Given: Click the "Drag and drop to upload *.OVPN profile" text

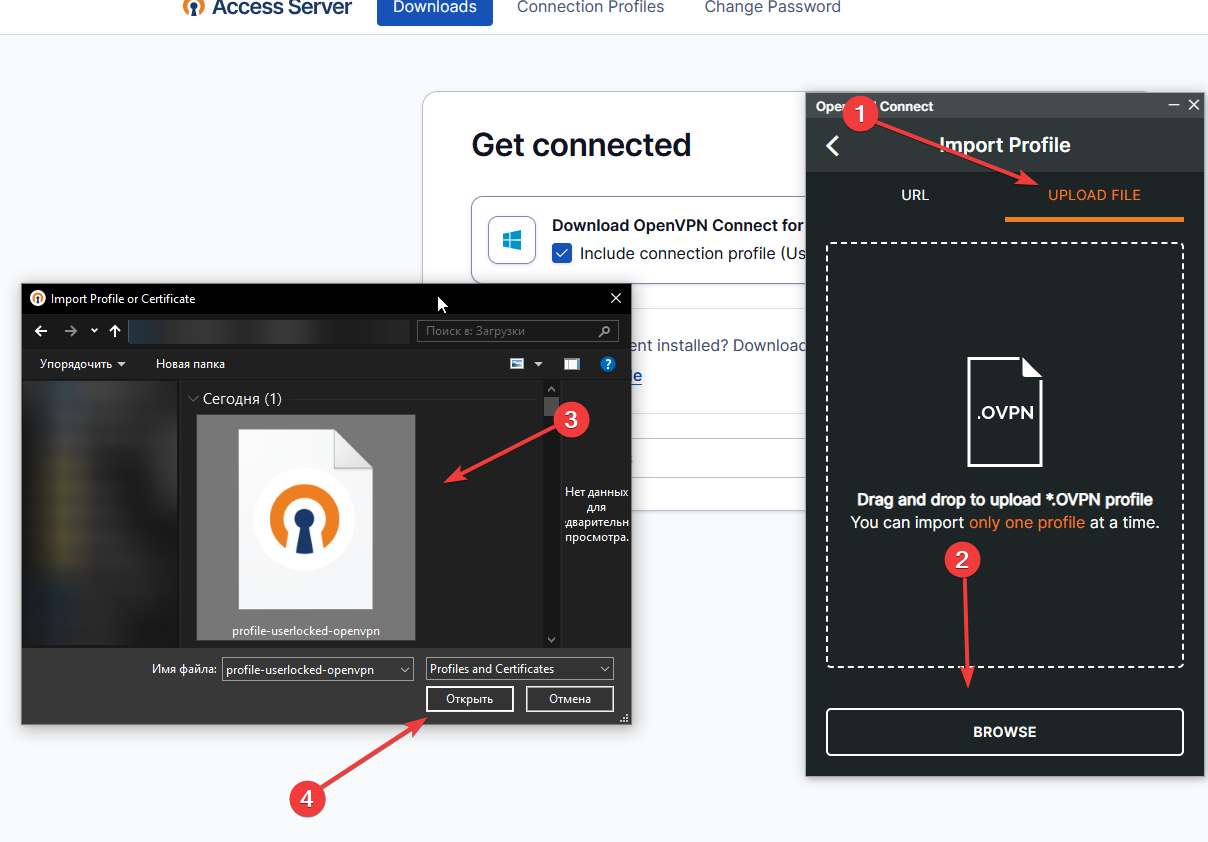Looking at the screenshot, I should click(1005, 500).
